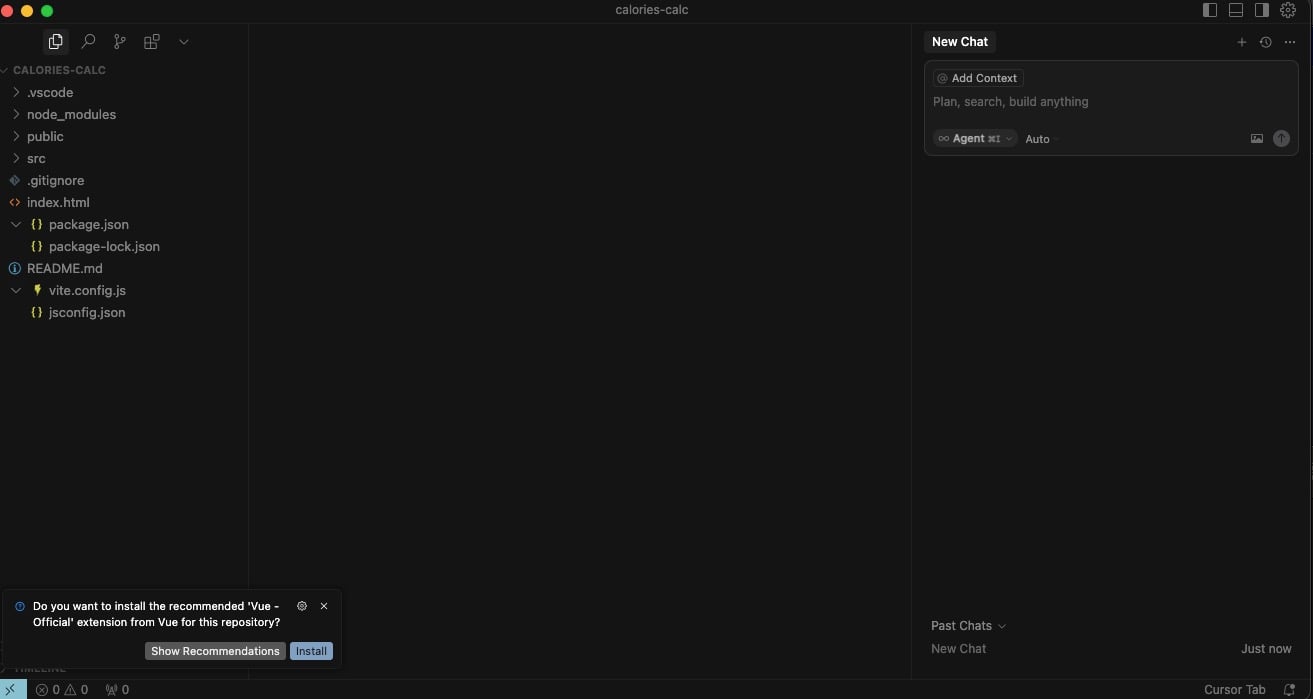Open the Explorer view icon

(x=55, y=42)
